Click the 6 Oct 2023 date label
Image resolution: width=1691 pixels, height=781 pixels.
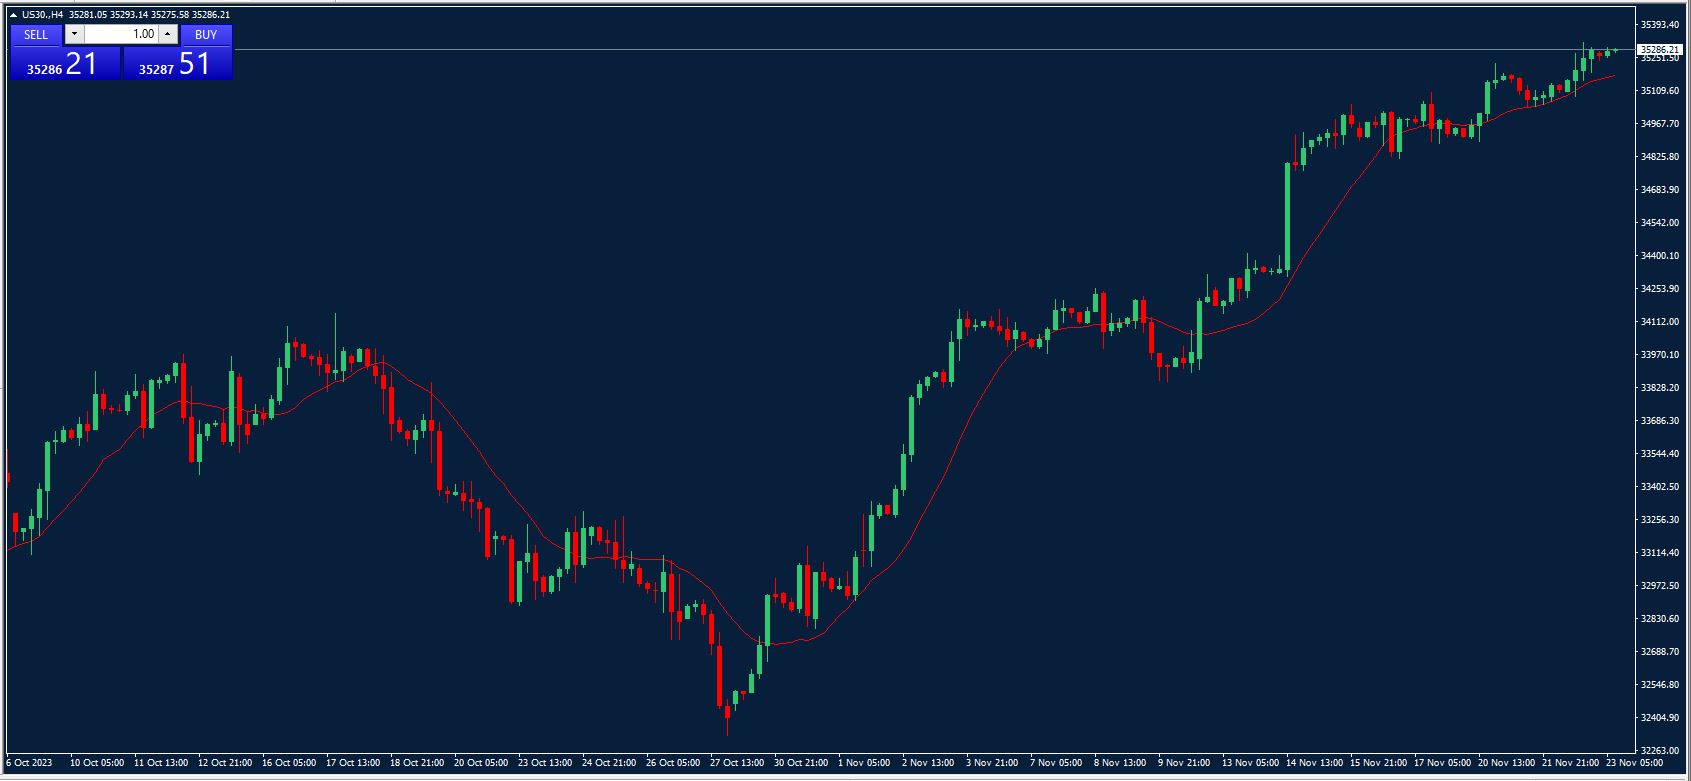[x=29, y=763]
